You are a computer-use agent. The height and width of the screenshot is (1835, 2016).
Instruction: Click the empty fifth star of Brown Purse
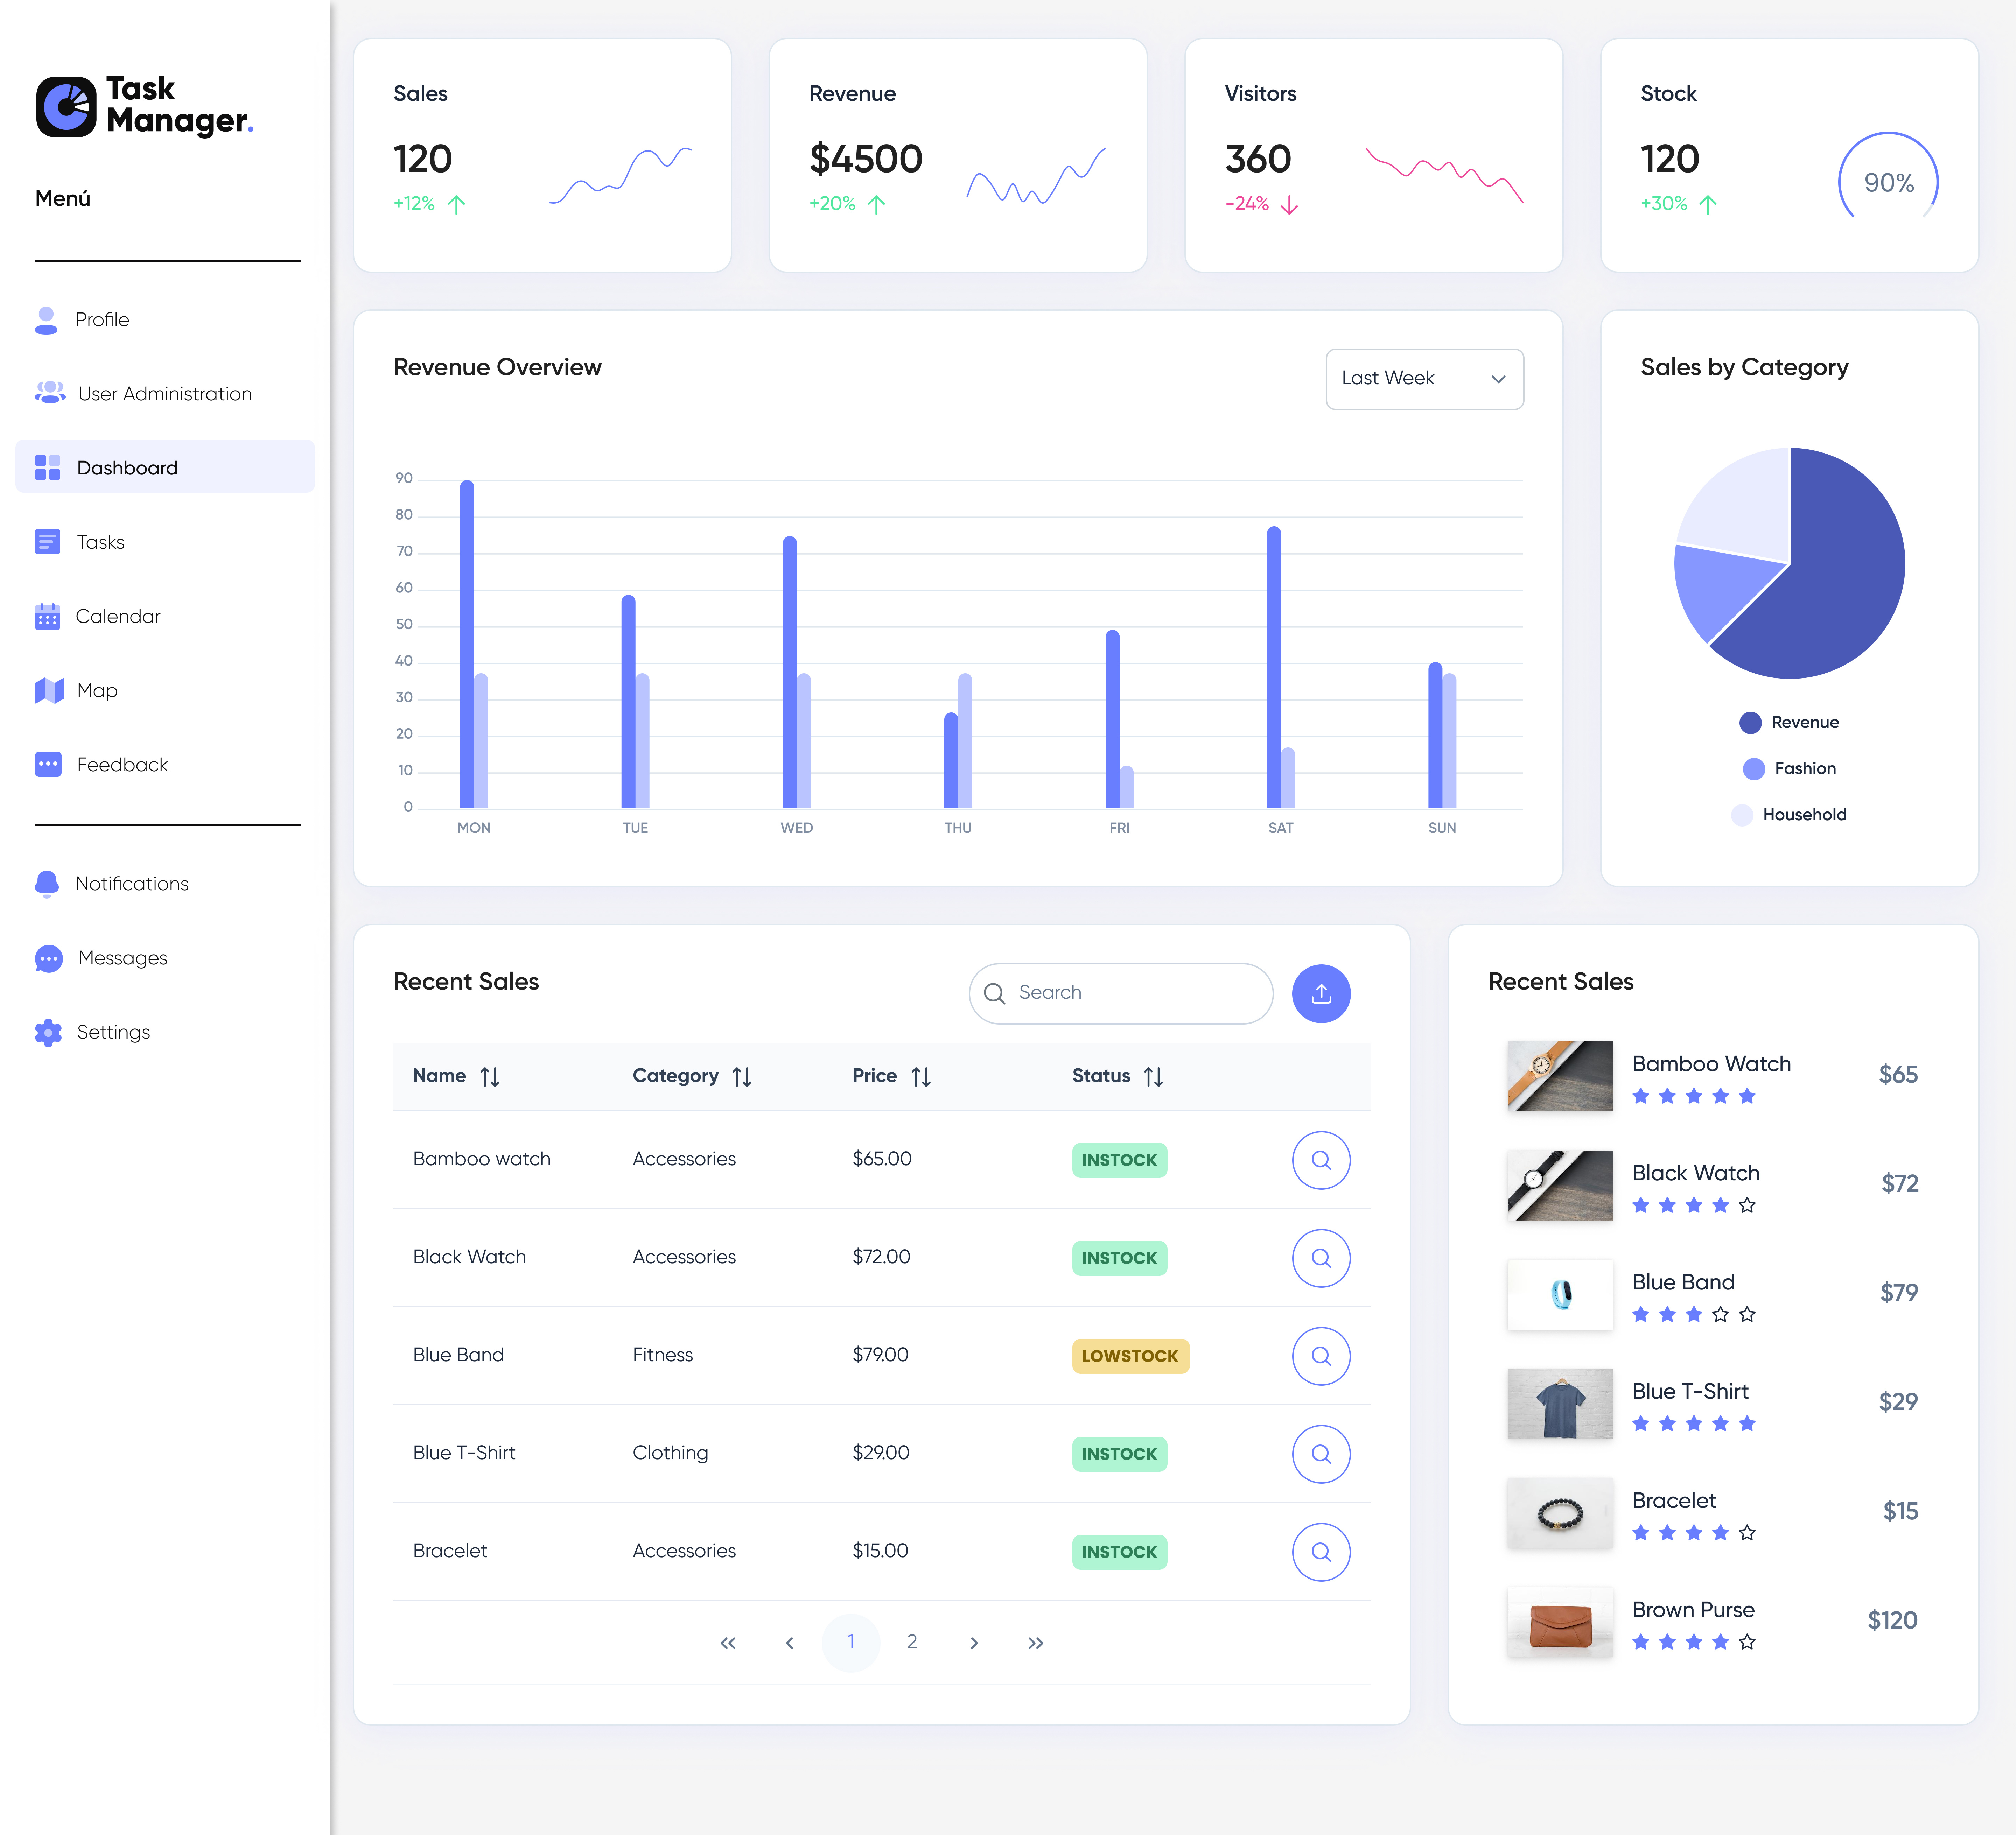tap(1747, 1642)
